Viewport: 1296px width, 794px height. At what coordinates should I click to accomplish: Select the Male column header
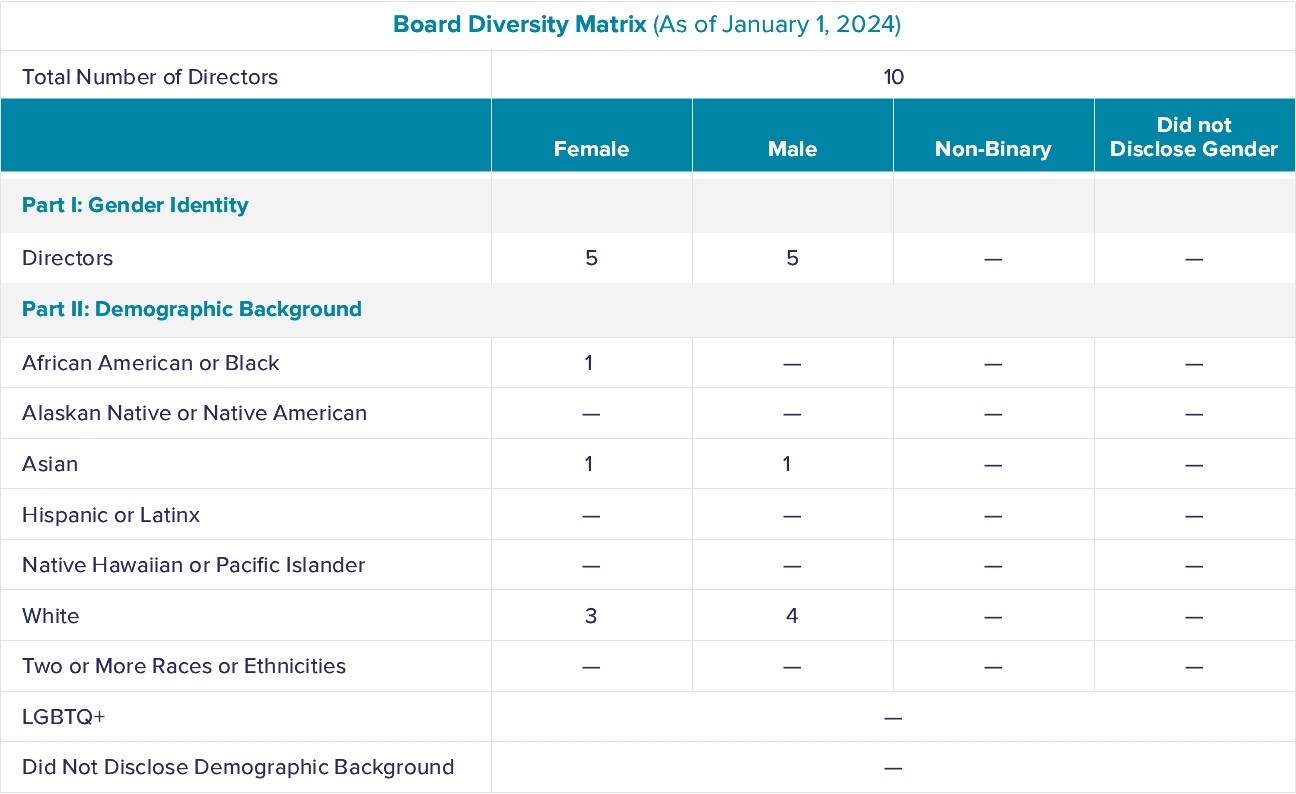(x=792, y=149)
